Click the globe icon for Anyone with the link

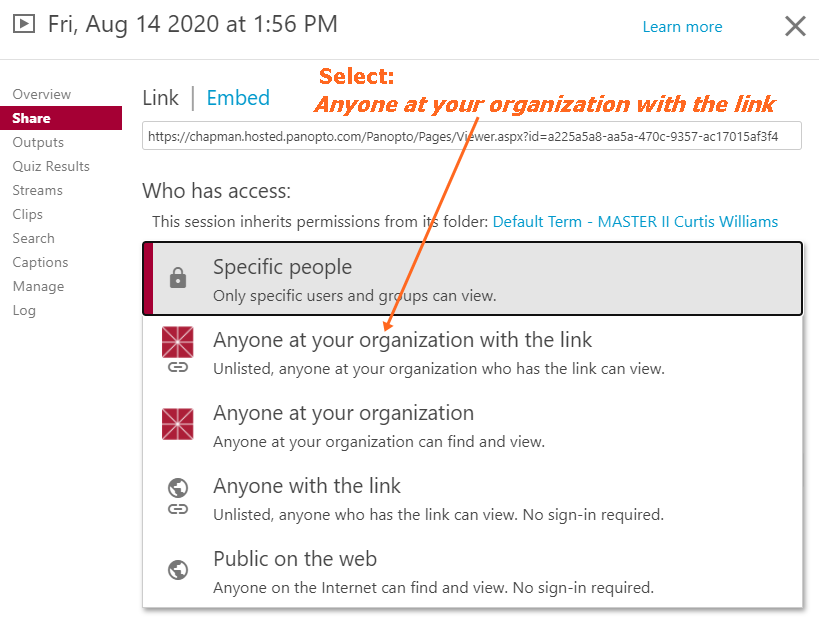pos(178,488)
